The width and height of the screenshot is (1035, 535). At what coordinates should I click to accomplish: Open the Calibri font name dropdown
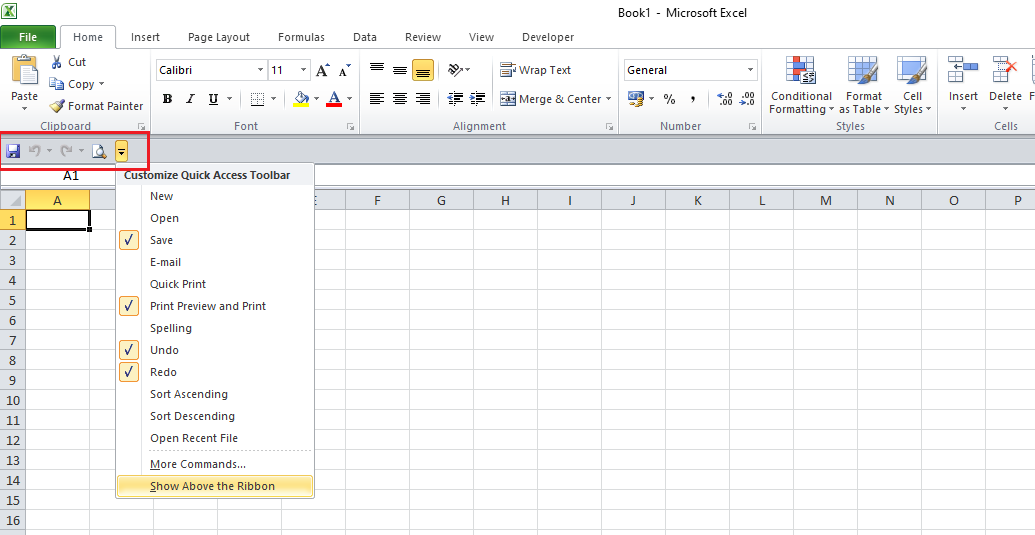260,70
